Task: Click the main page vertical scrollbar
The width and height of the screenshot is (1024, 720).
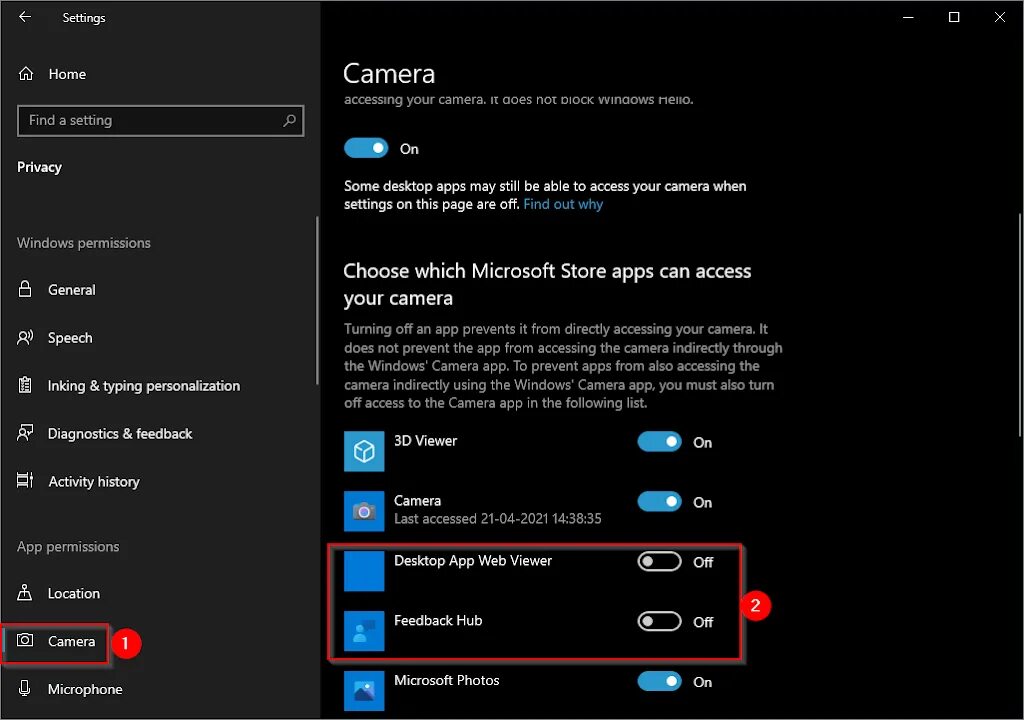Action: click(1020, 325)
